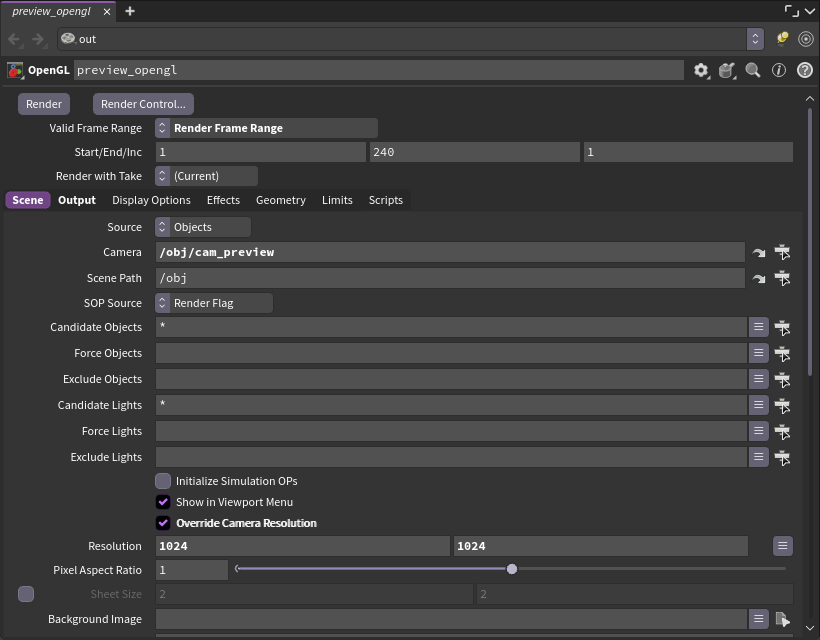Jump to the Camera operator arrow icon

[x=759, y=253]
